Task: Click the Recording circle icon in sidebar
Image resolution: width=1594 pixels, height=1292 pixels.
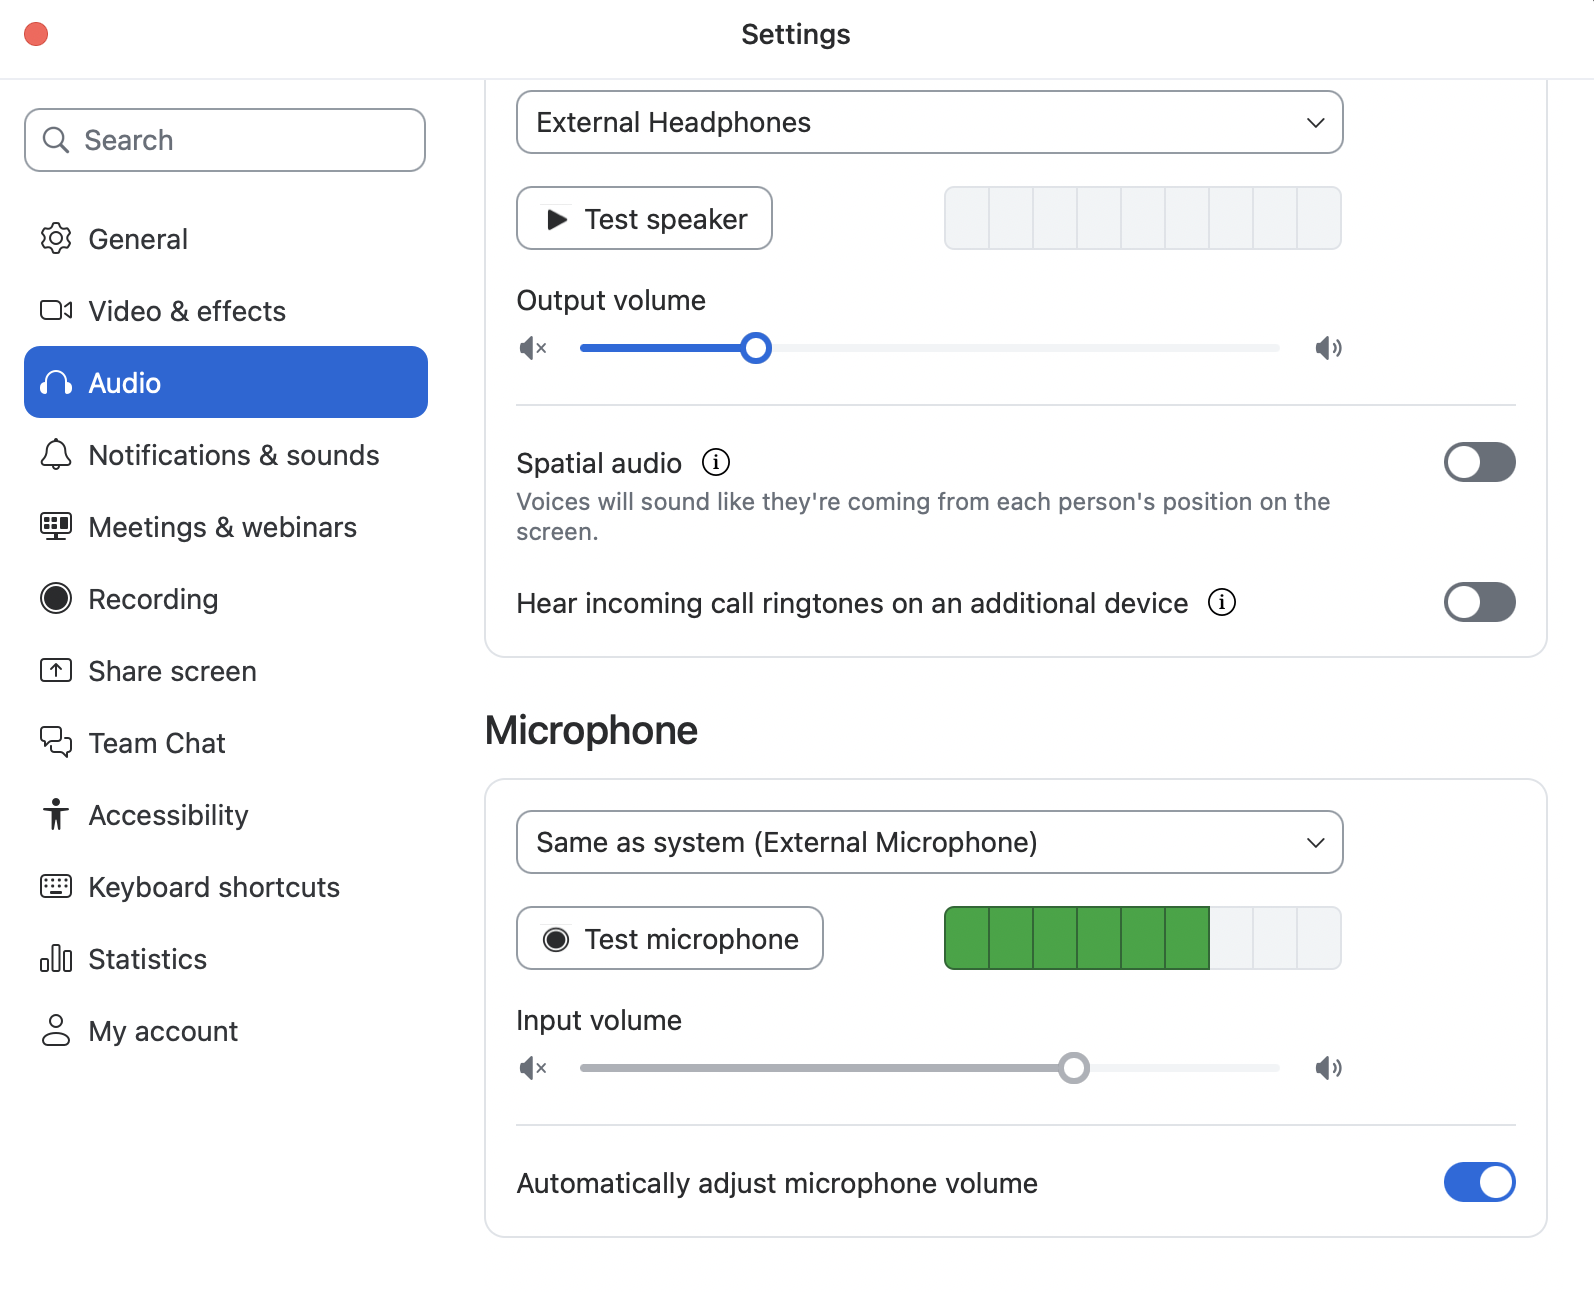Action: pos(56,599)
